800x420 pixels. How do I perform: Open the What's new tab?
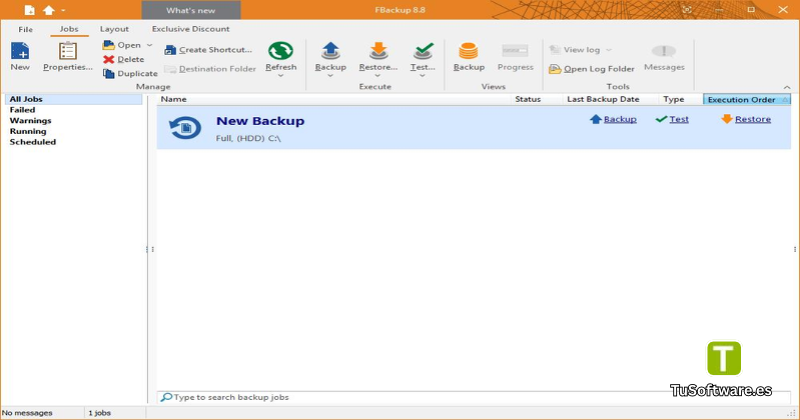tap(191, 10)
